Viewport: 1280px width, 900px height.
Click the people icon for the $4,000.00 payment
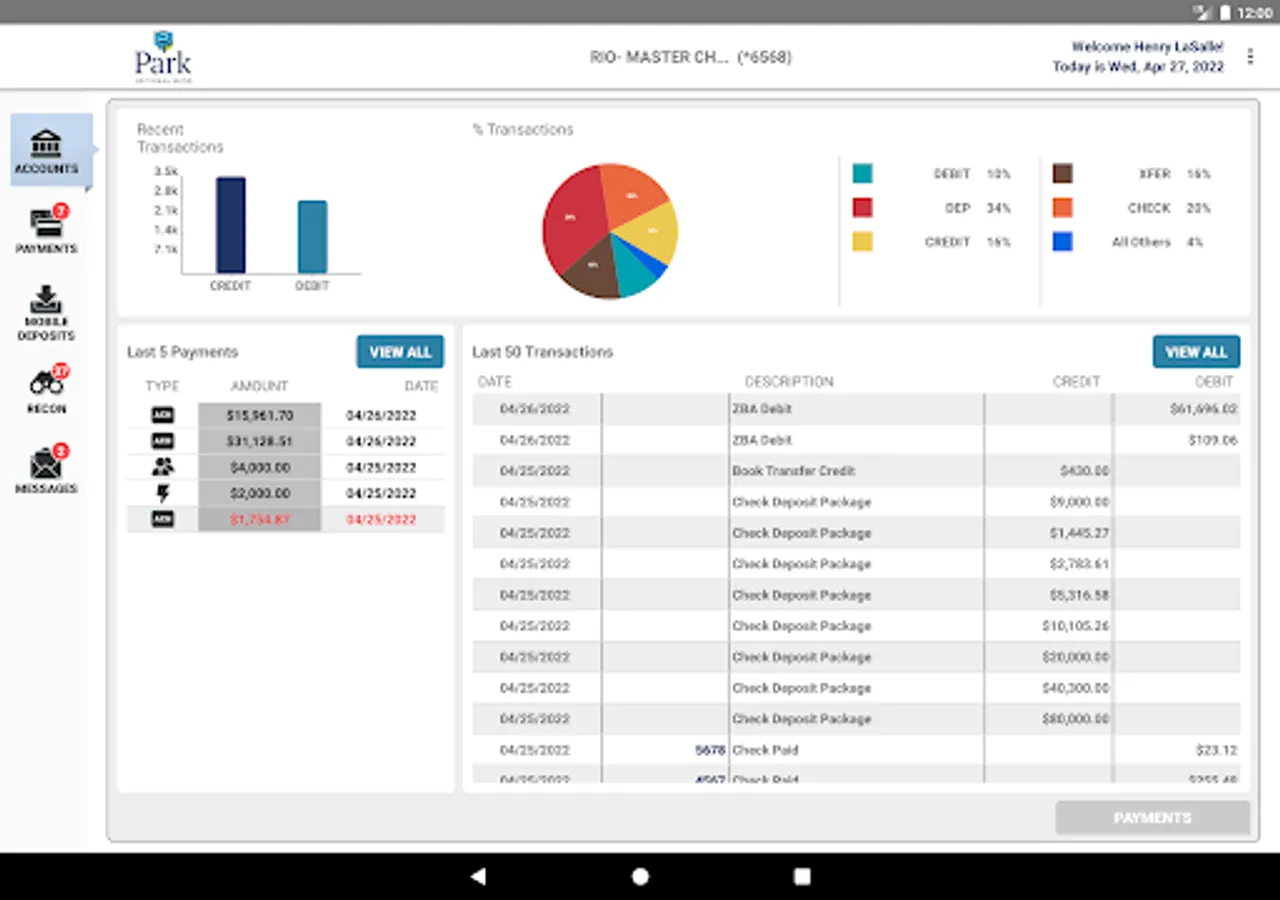click(x=162, y=467)
